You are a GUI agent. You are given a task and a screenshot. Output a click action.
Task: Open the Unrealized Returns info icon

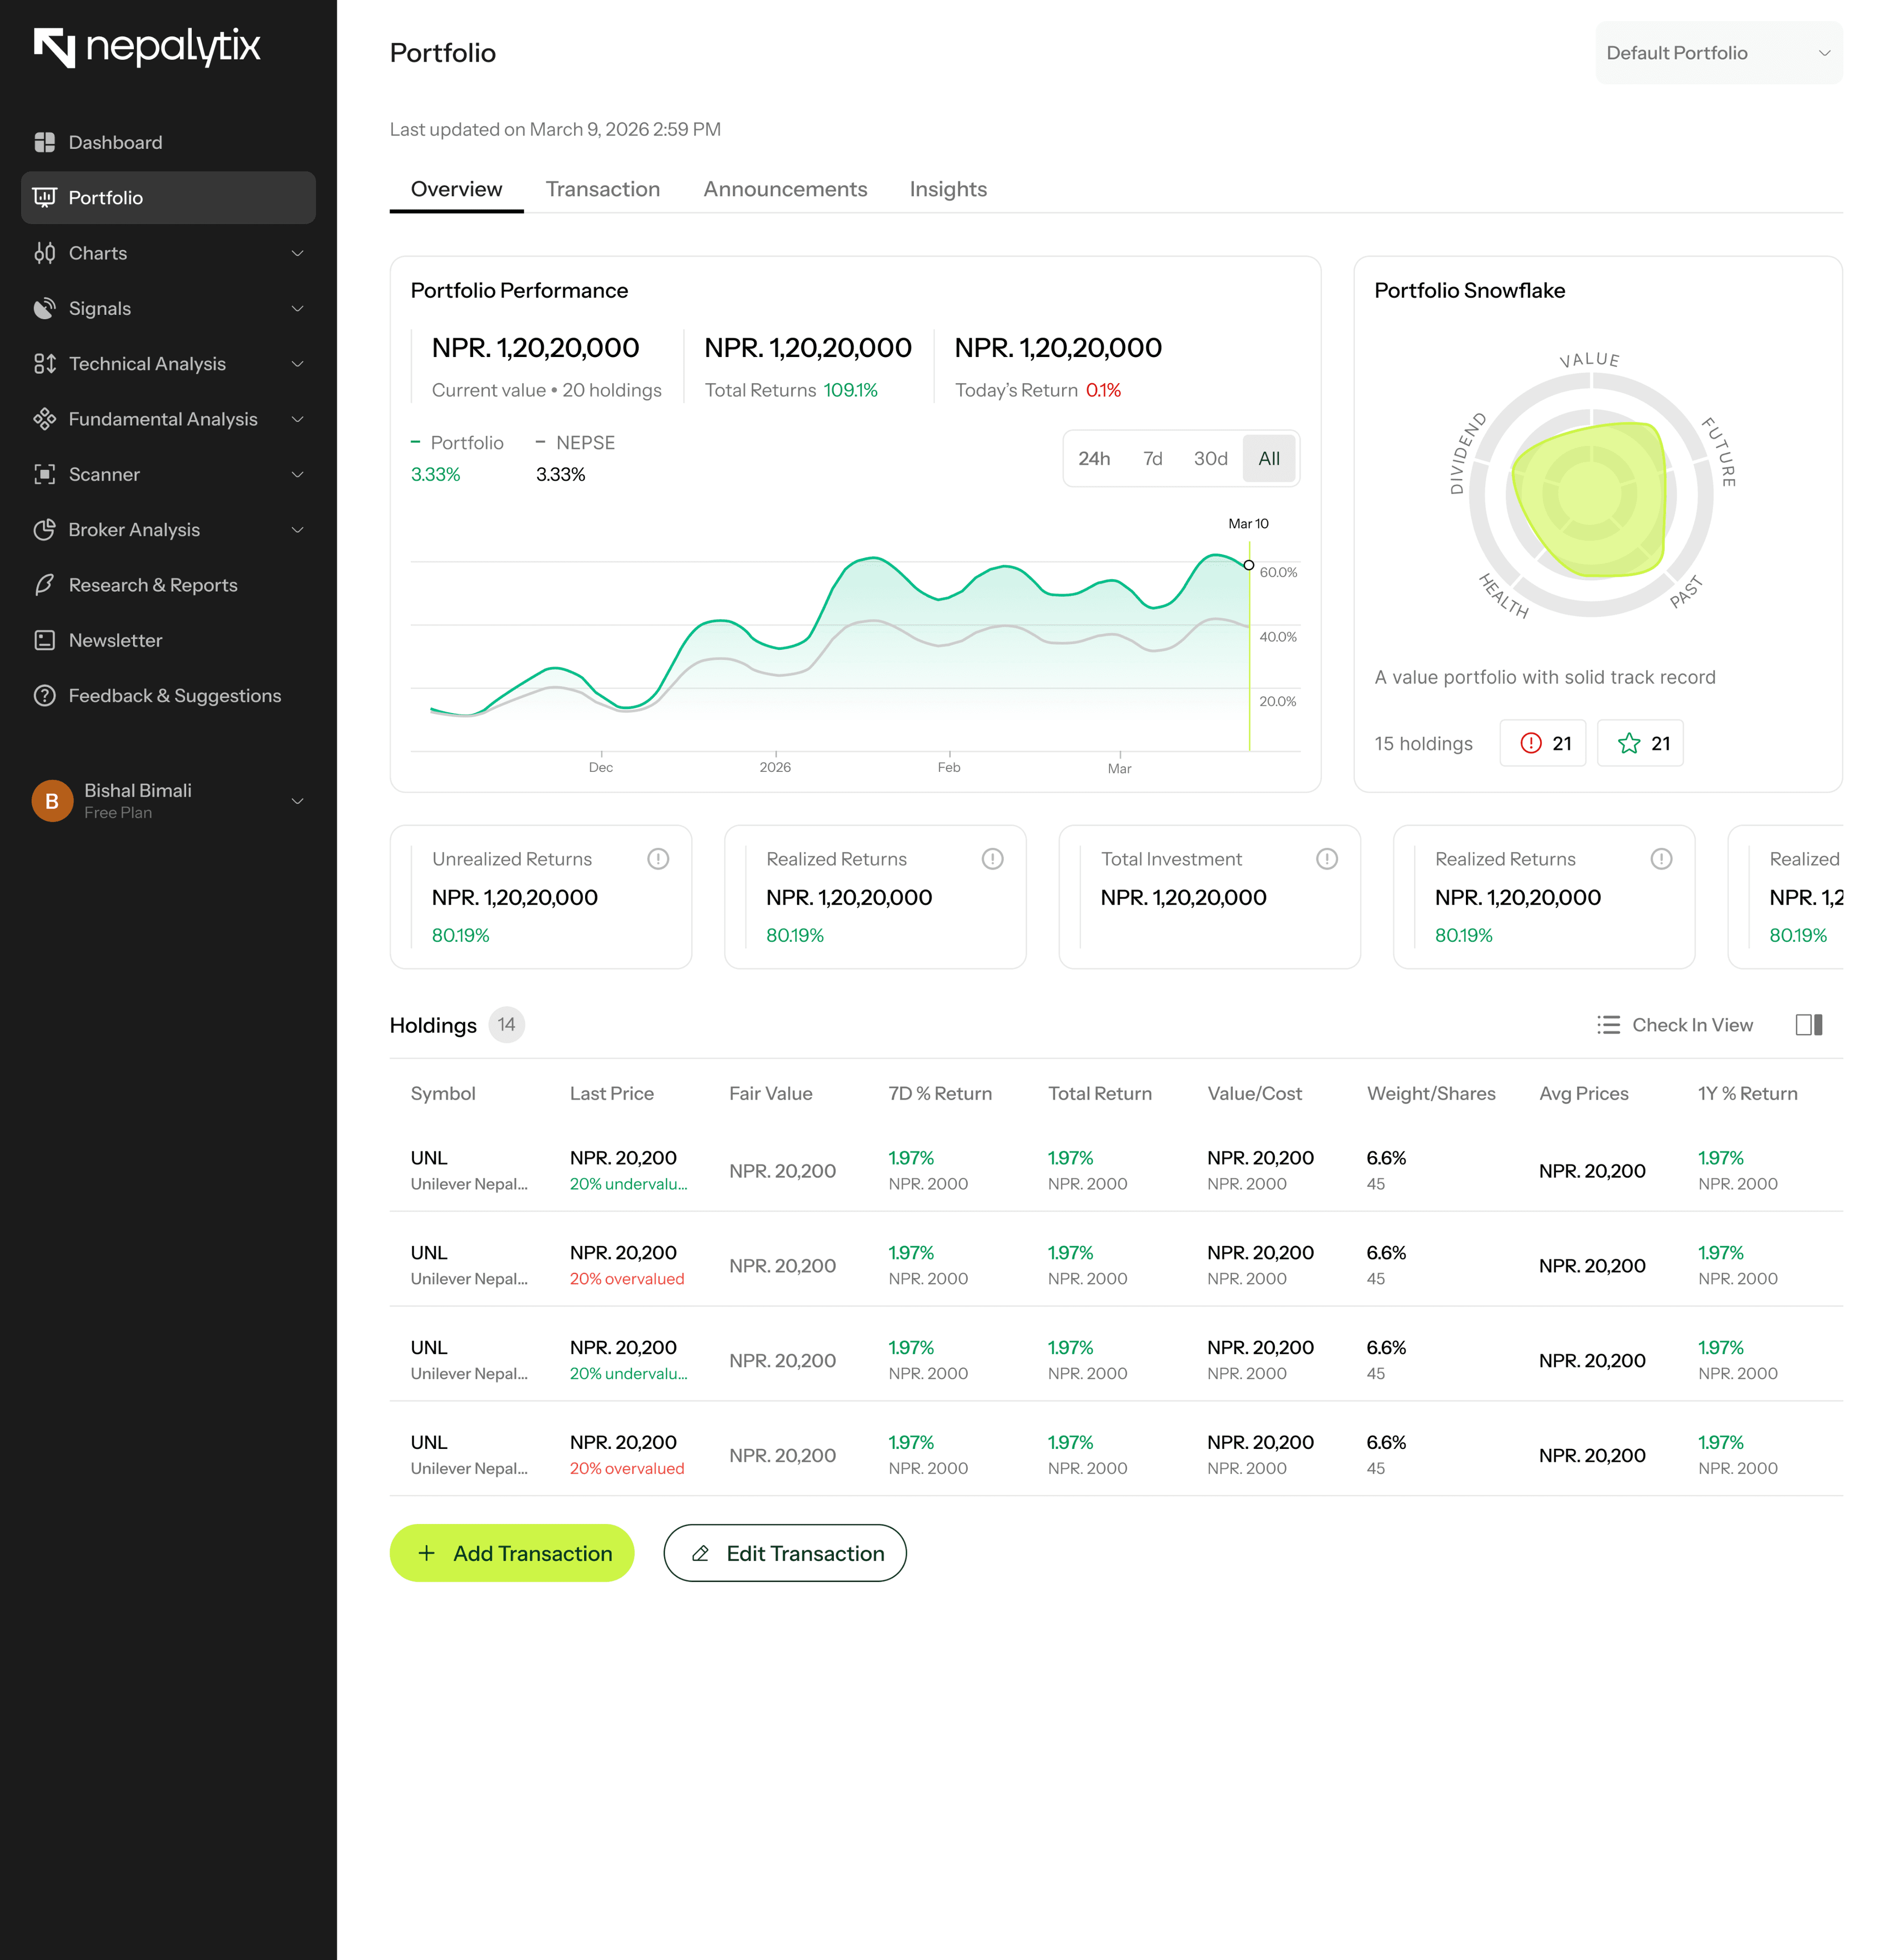tap(659, 858)
